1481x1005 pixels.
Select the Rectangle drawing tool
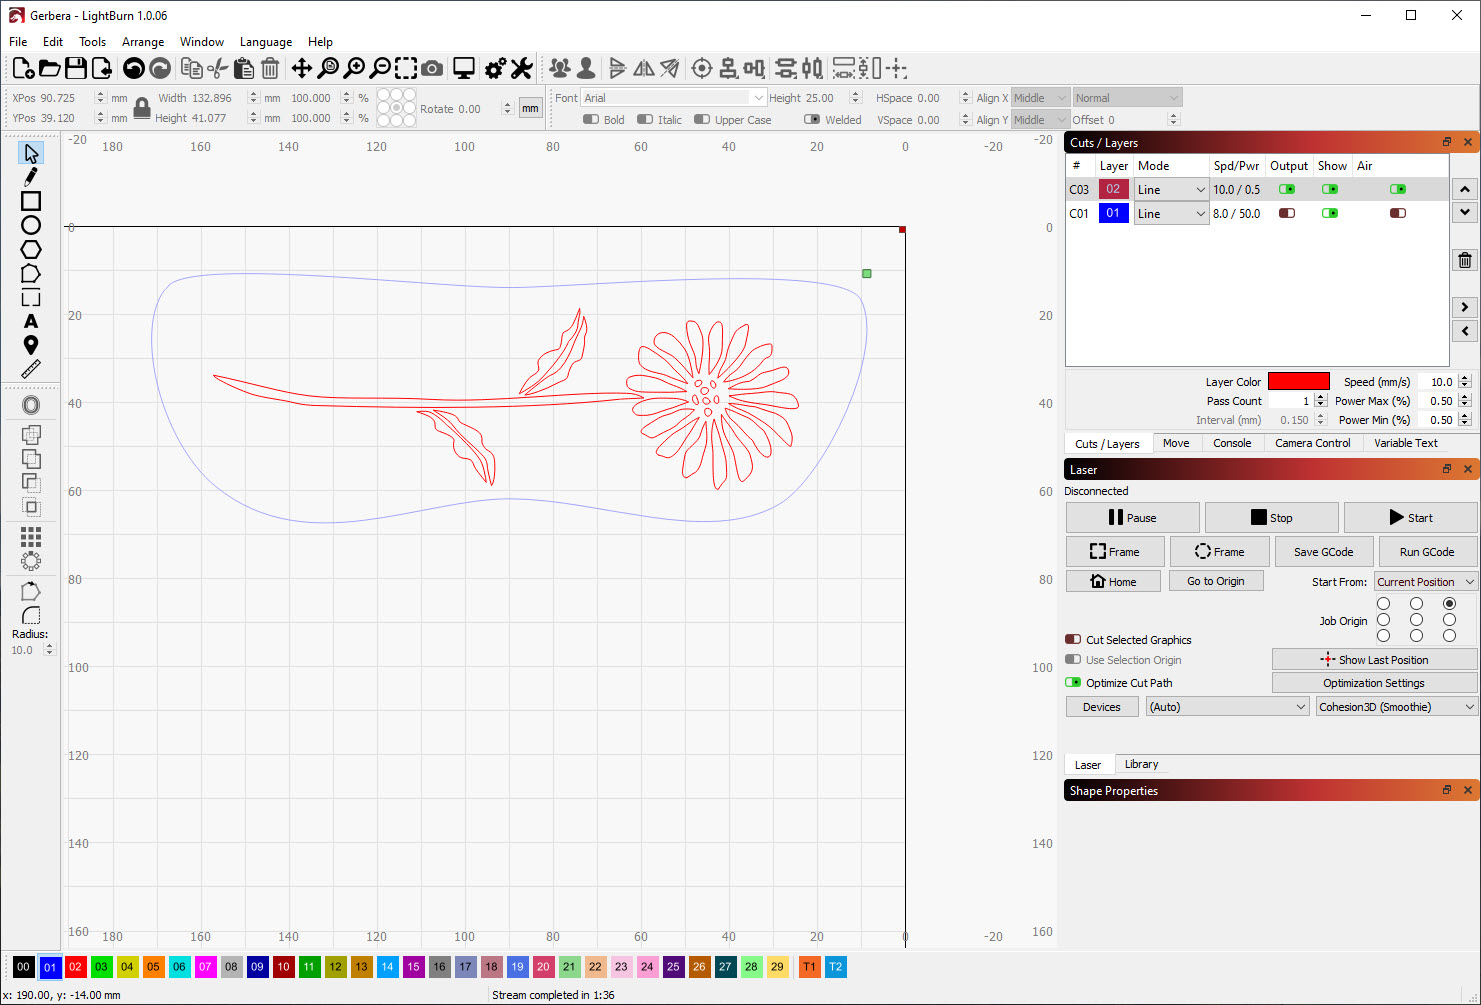pos(31,201)
